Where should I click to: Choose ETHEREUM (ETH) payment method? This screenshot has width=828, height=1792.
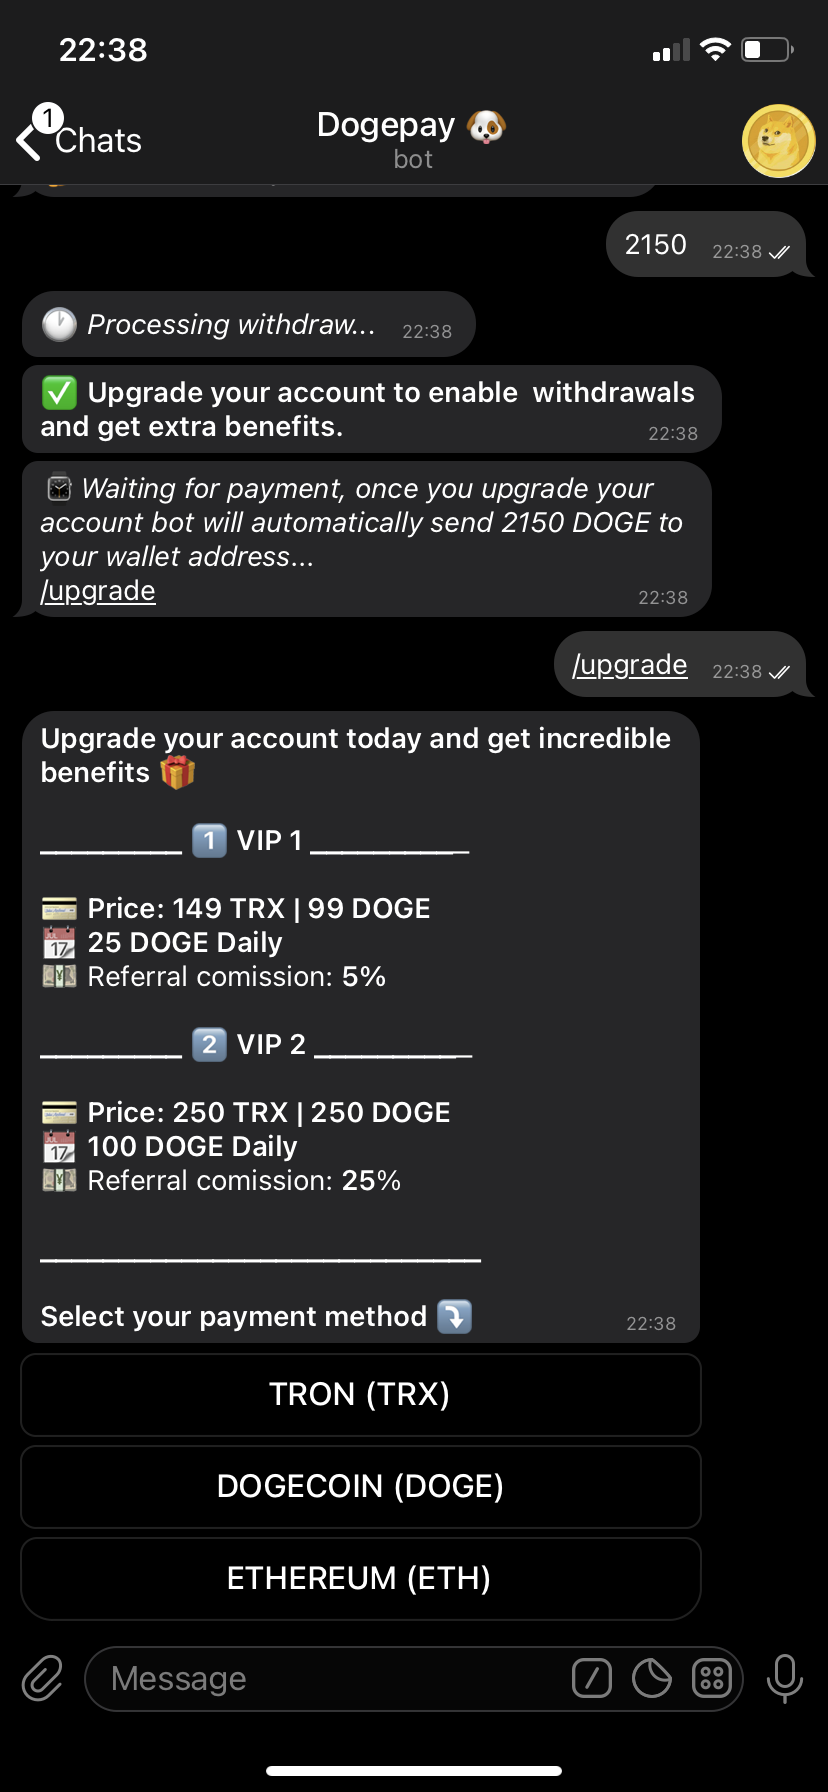[x=360, y=1578]
